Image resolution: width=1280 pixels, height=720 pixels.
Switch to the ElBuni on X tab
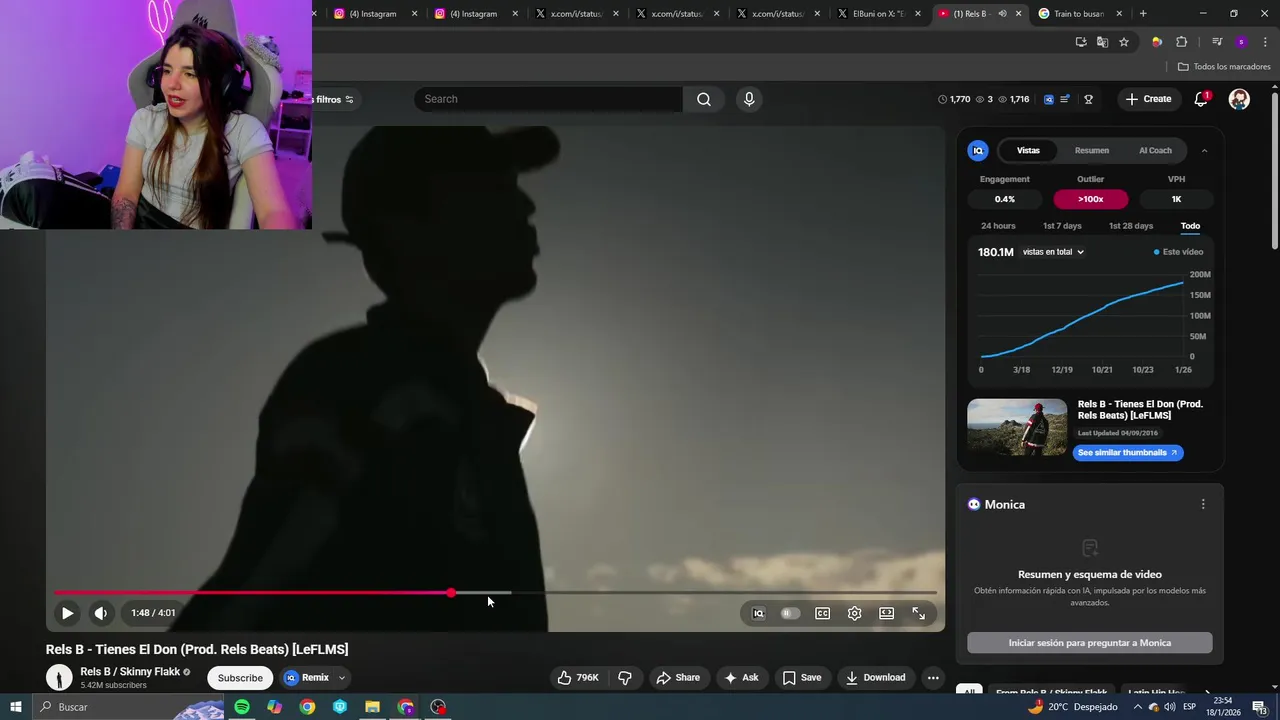tap(878, 14)
